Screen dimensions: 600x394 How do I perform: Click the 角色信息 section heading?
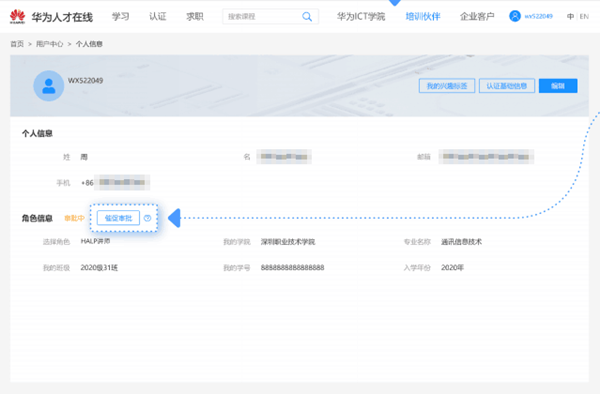[x=37, y=218]
